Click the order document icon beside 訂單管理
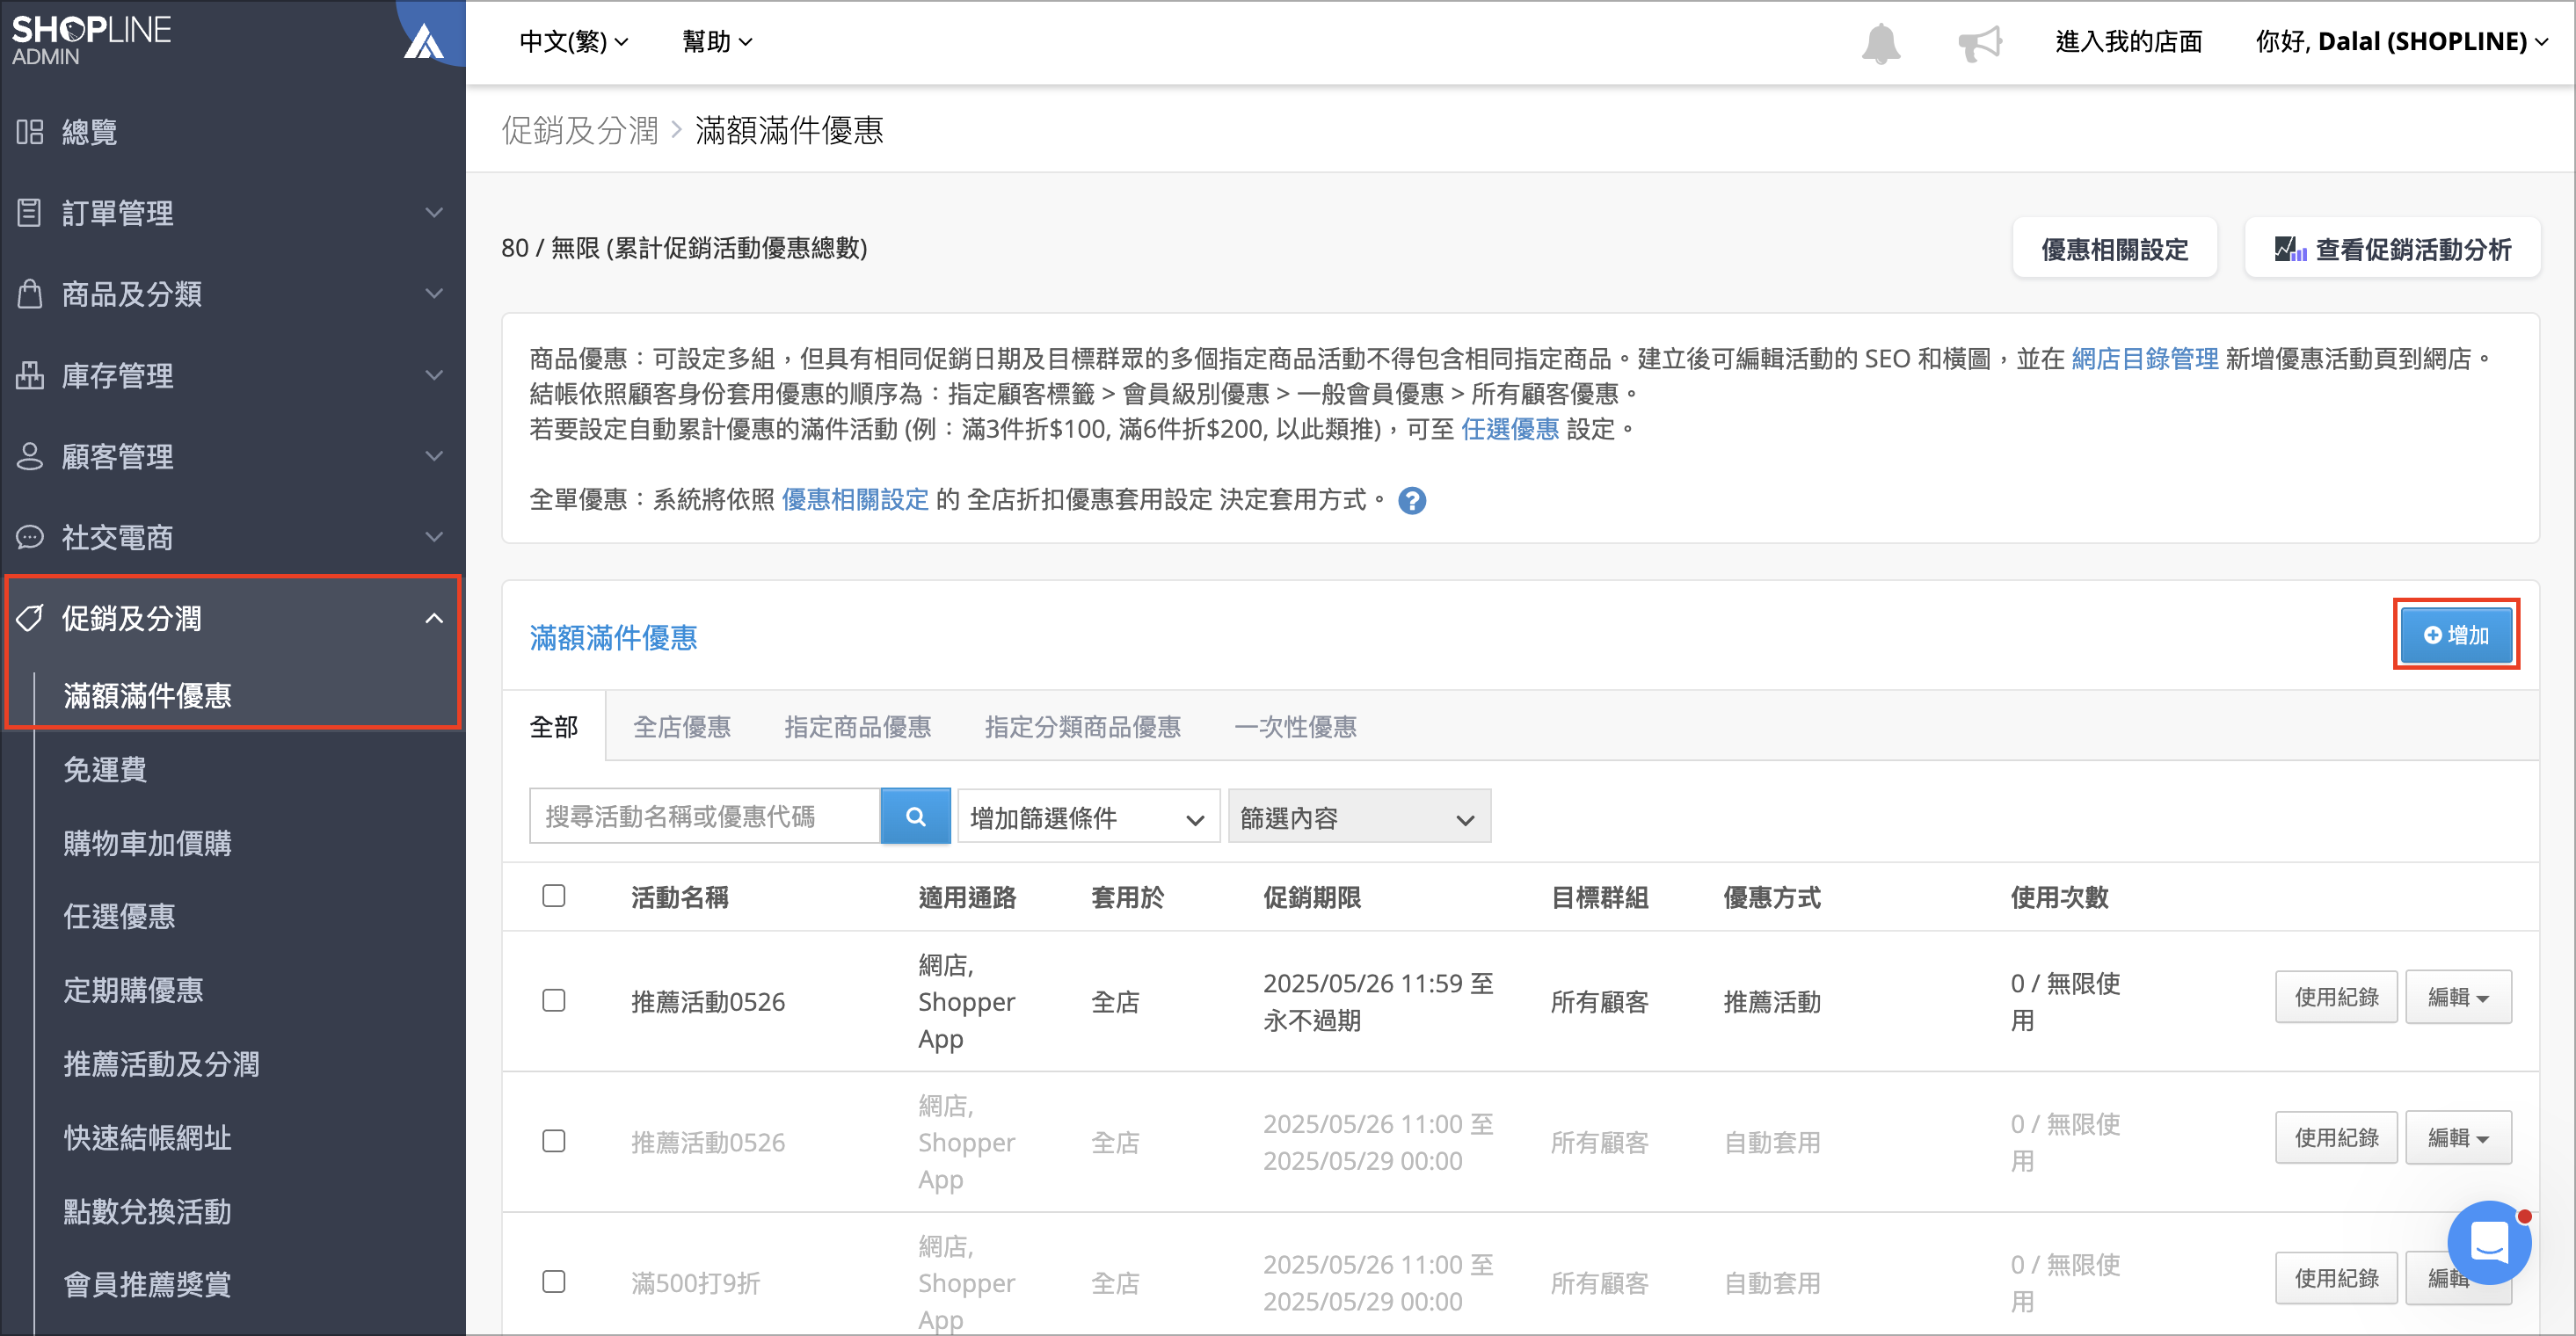The height and width of the screenshot is (1336, 2576). pyautogui.click(x=30, y=213)
